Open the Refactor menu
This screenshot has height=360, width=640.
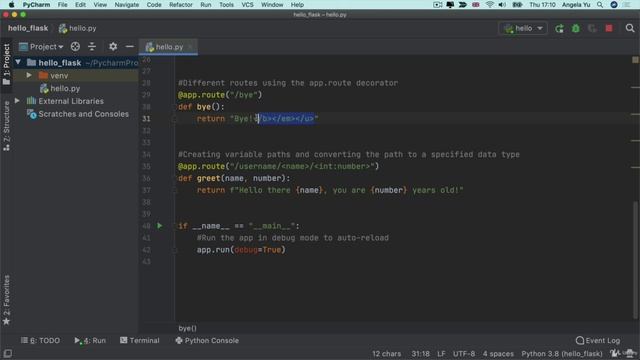coord(181,5)
